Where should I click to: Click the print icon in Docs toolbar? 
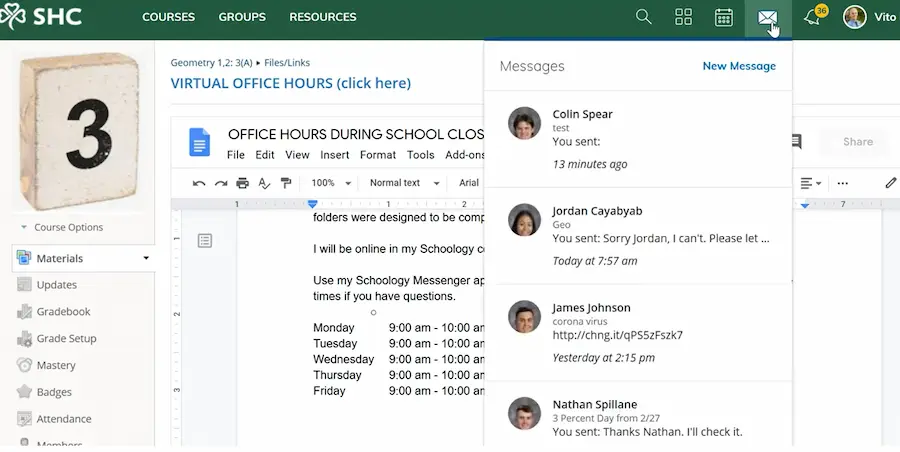[242, 183]
